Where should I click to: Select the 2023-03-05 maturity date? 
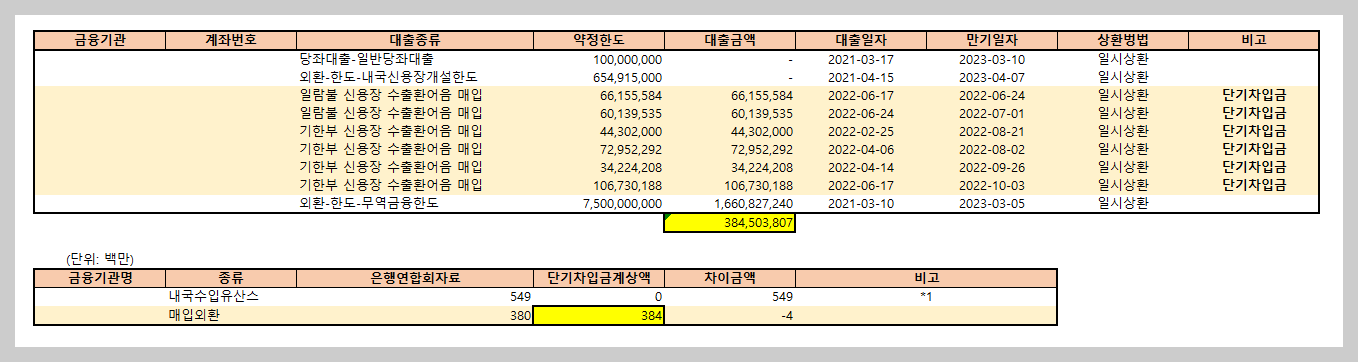click(992, 203)
